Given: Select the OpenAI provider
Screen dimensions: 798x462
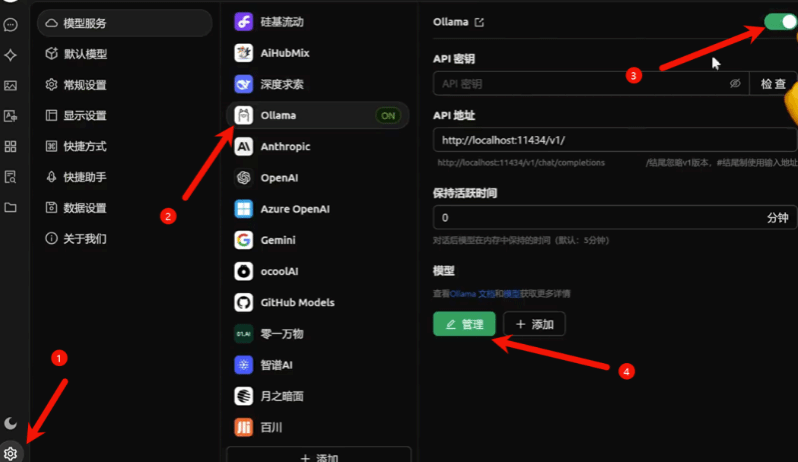Looking at the screenshot, I should [318, 178].
